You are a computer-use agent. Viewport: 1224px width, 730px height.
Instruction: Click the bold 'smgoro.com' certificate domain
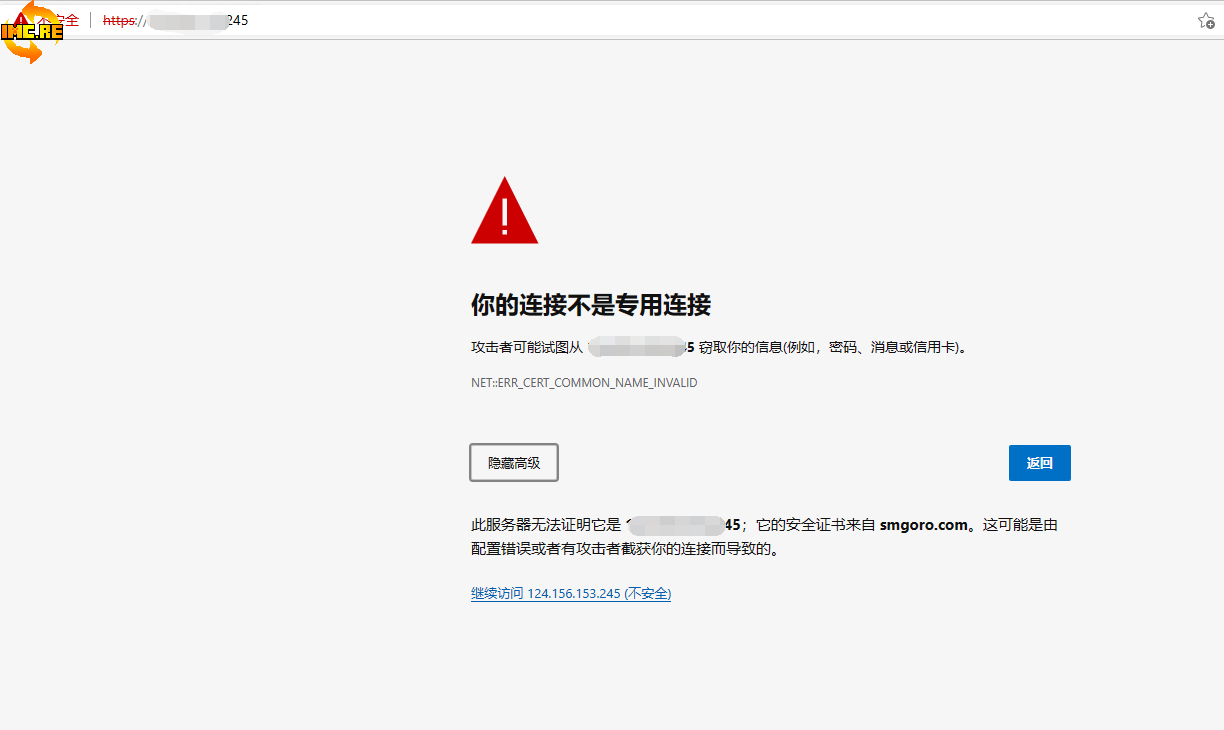(923, 525)
